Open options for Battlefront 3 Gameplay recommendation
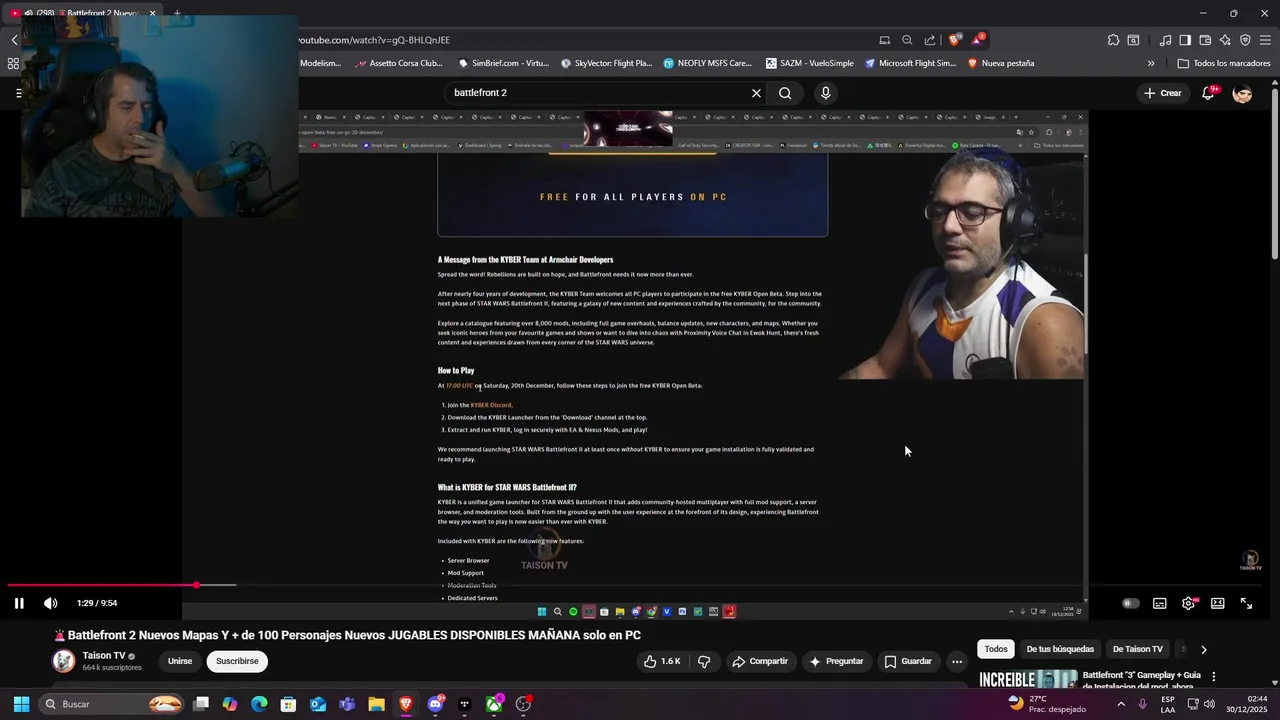Image resolution: width=1280 pixels, height=720 pixels. (x=1213, y=677)
